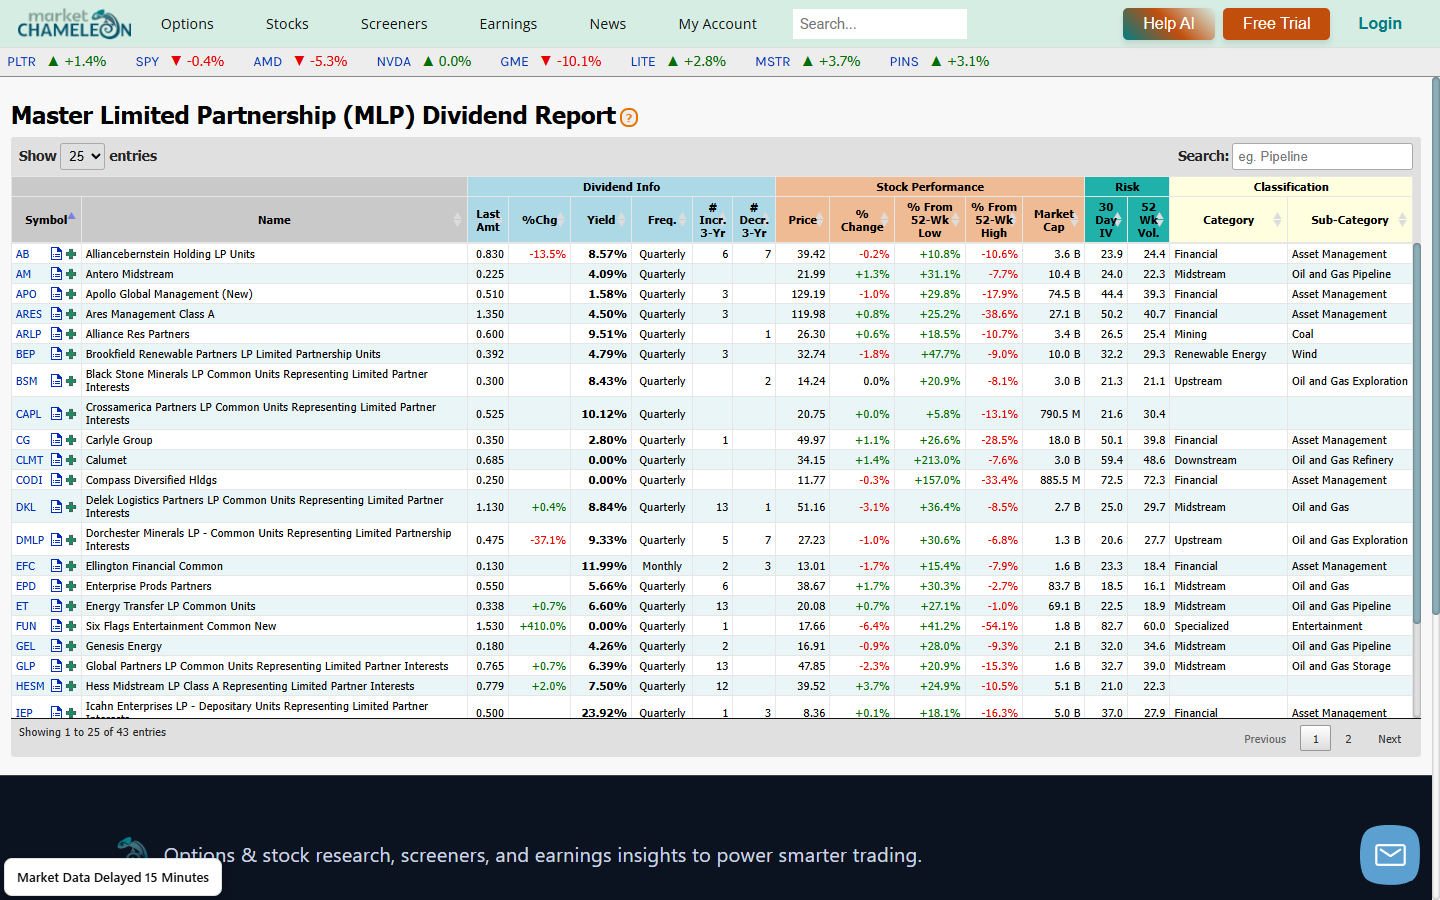Click the Previous pagination button
This screenshot has width=1440, height=900.
(x=1265, y=739)
